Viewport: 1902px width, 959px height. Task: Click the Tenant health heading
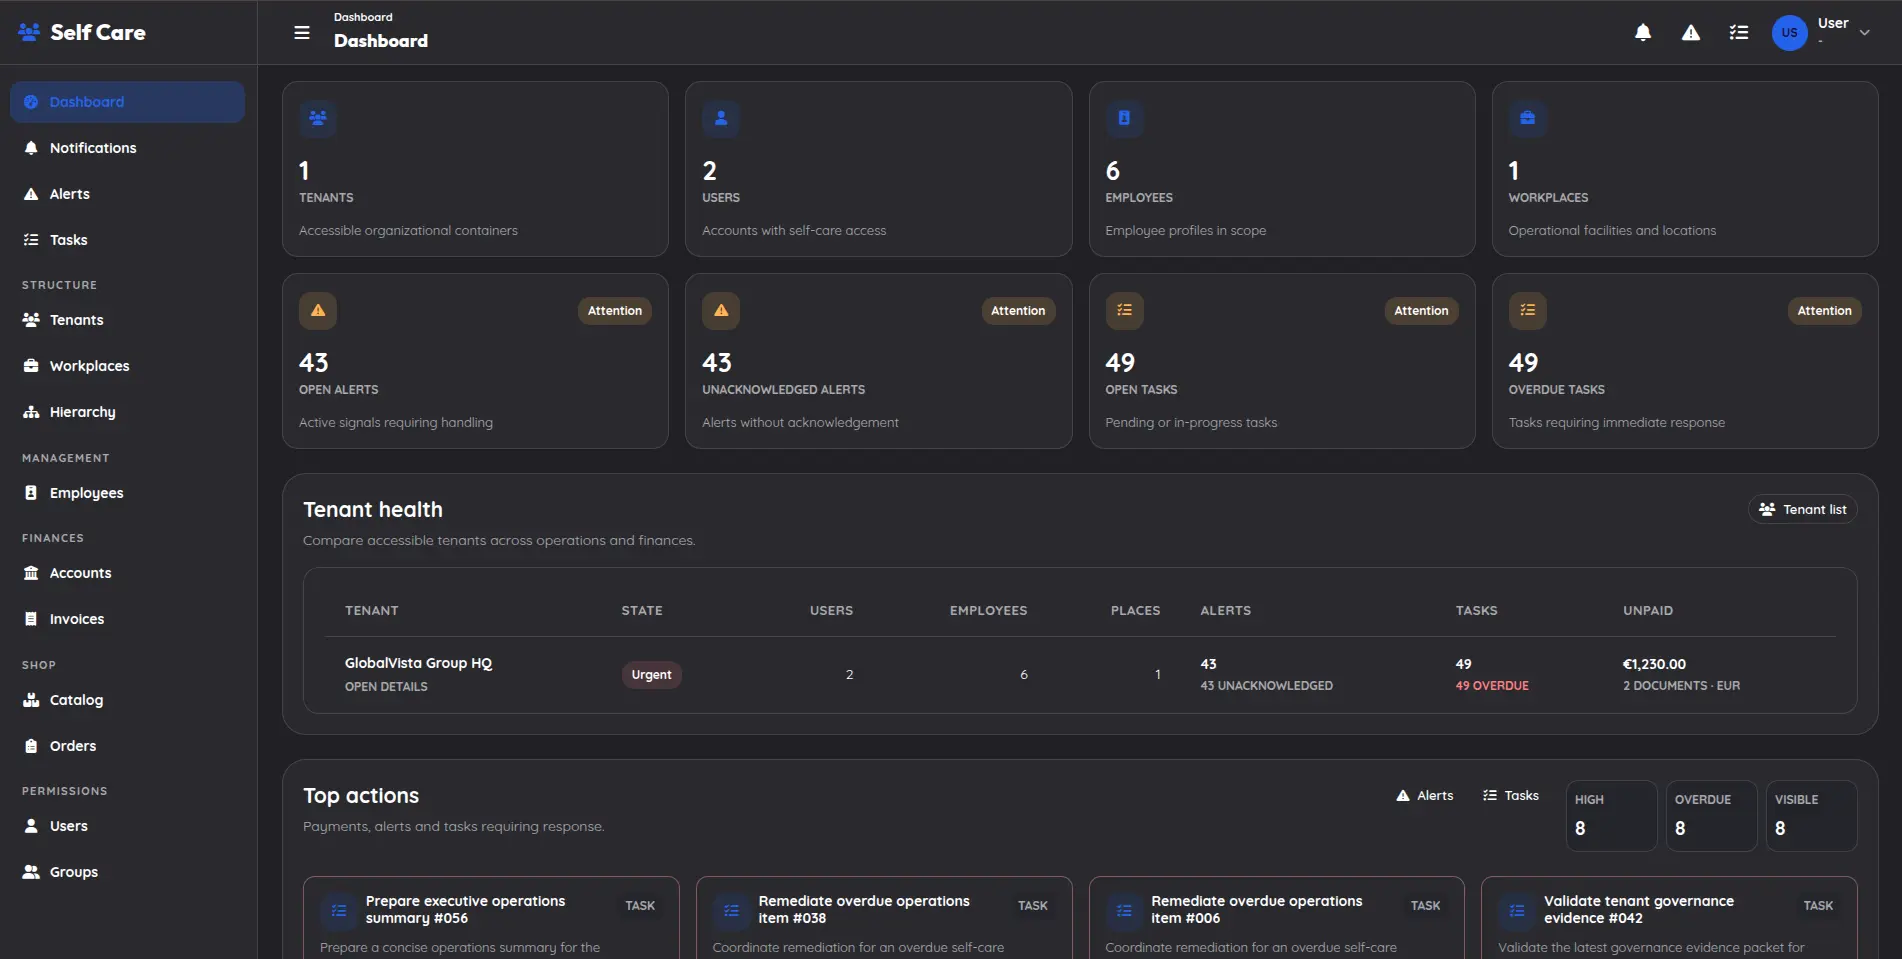tap(373, 510)
